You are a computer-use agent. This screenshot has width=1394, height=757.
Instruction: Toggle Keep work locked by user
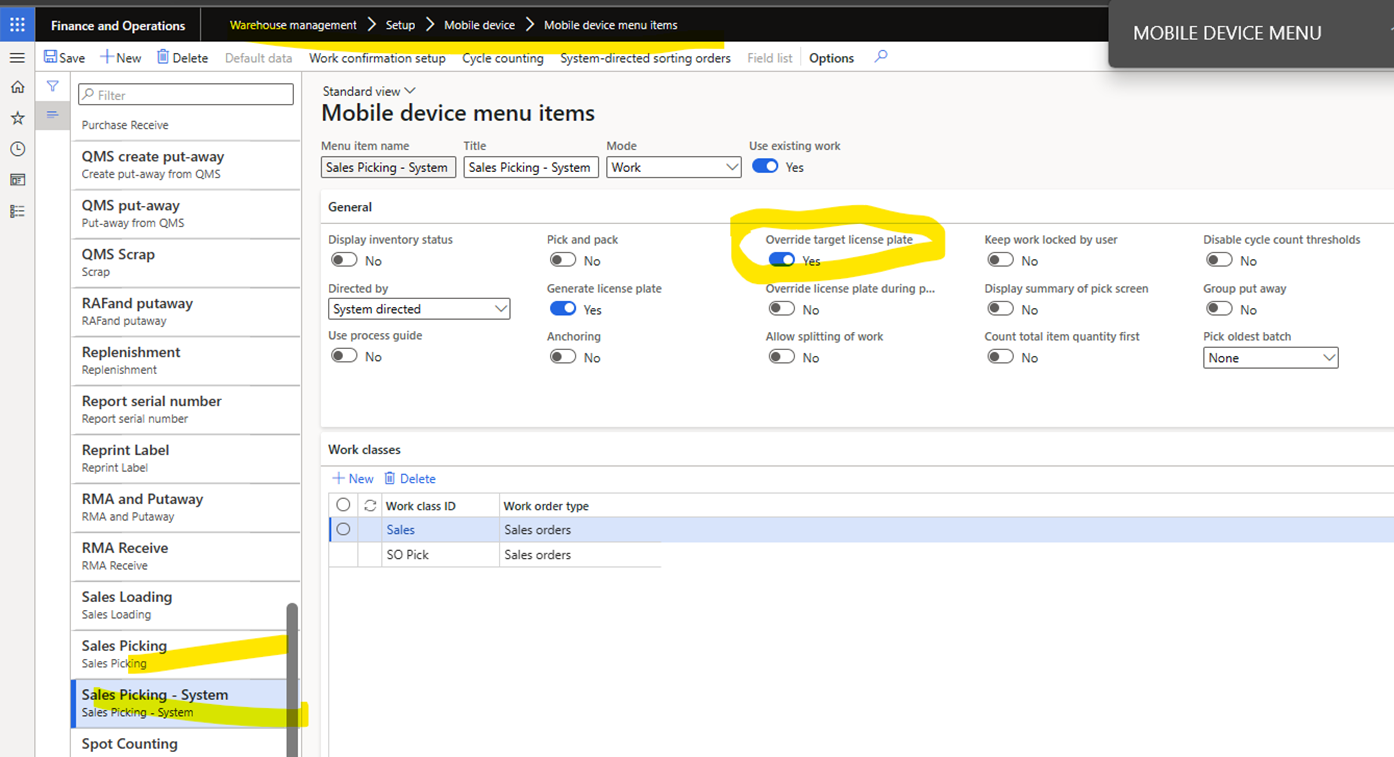click(x=1000, y=260)
